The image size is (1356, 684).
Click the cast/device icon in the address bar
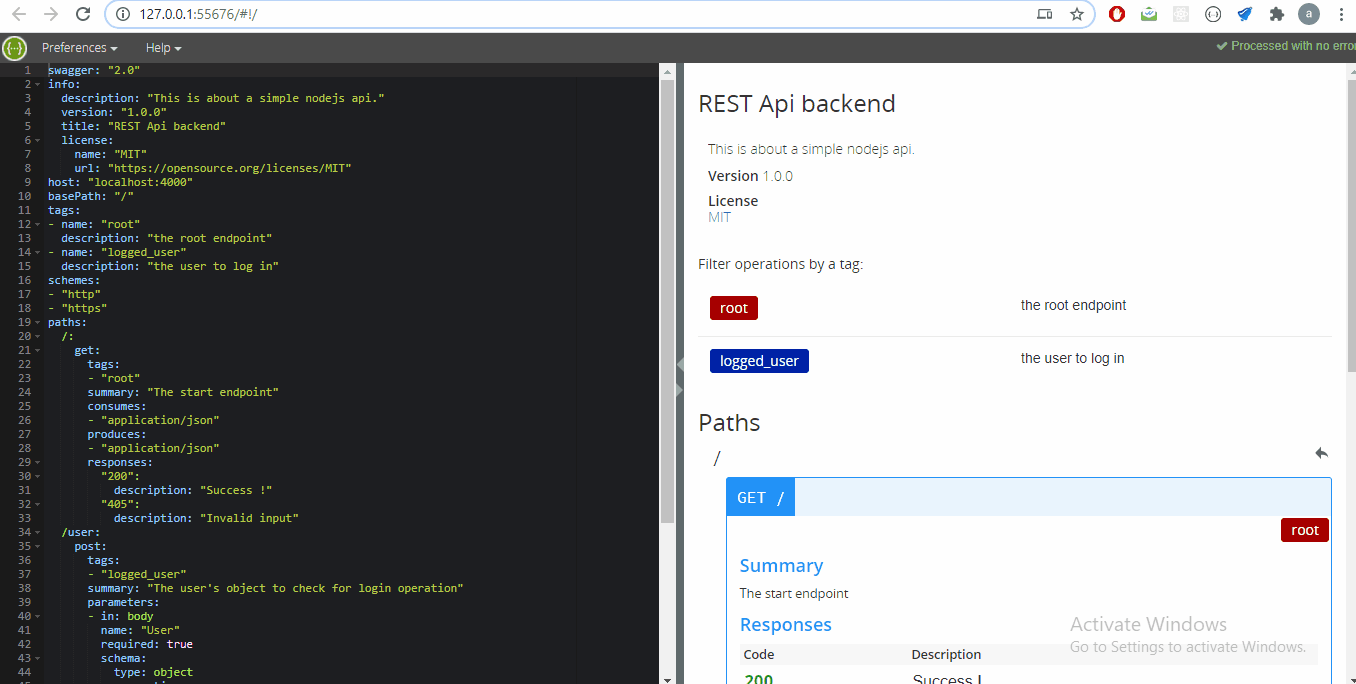coord(1044,14)
